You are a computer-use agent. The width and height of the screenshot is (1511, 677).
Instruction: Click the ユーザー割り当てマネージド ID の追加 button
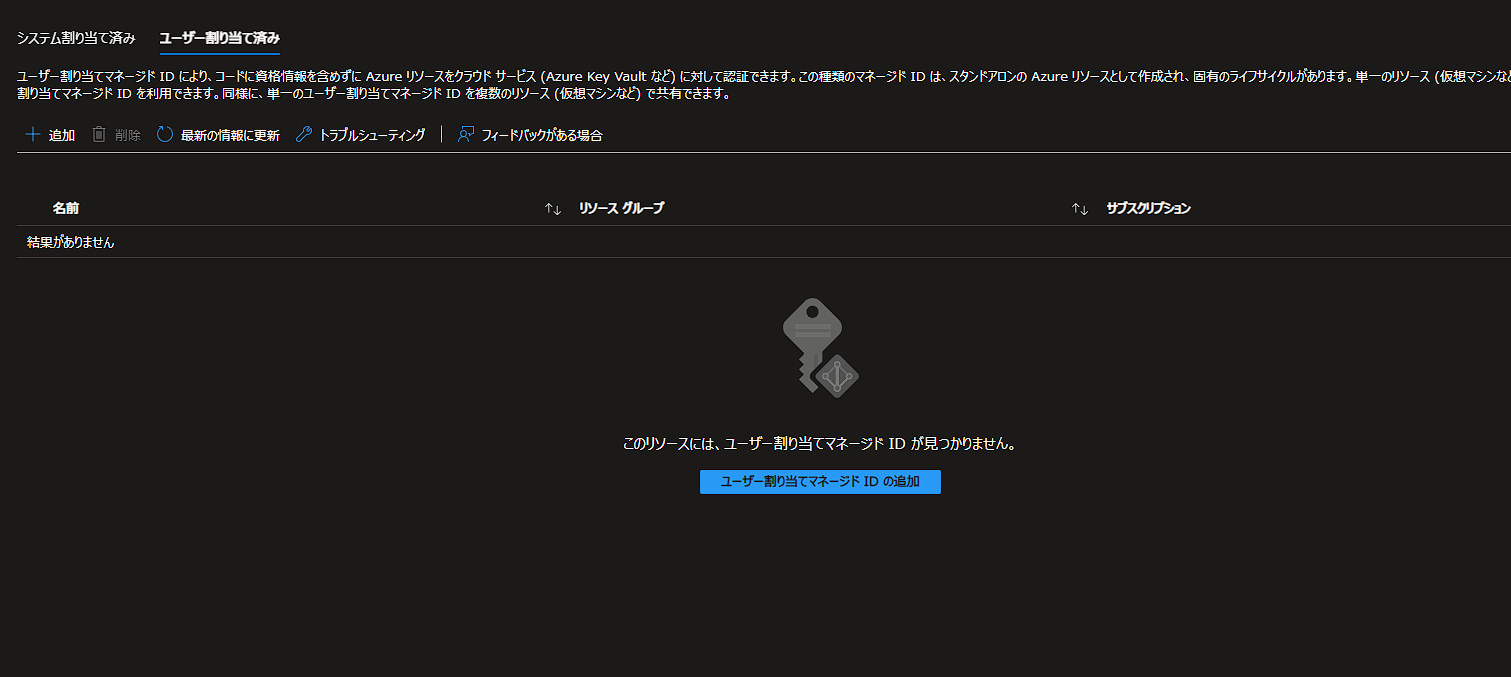click(820, 481)
